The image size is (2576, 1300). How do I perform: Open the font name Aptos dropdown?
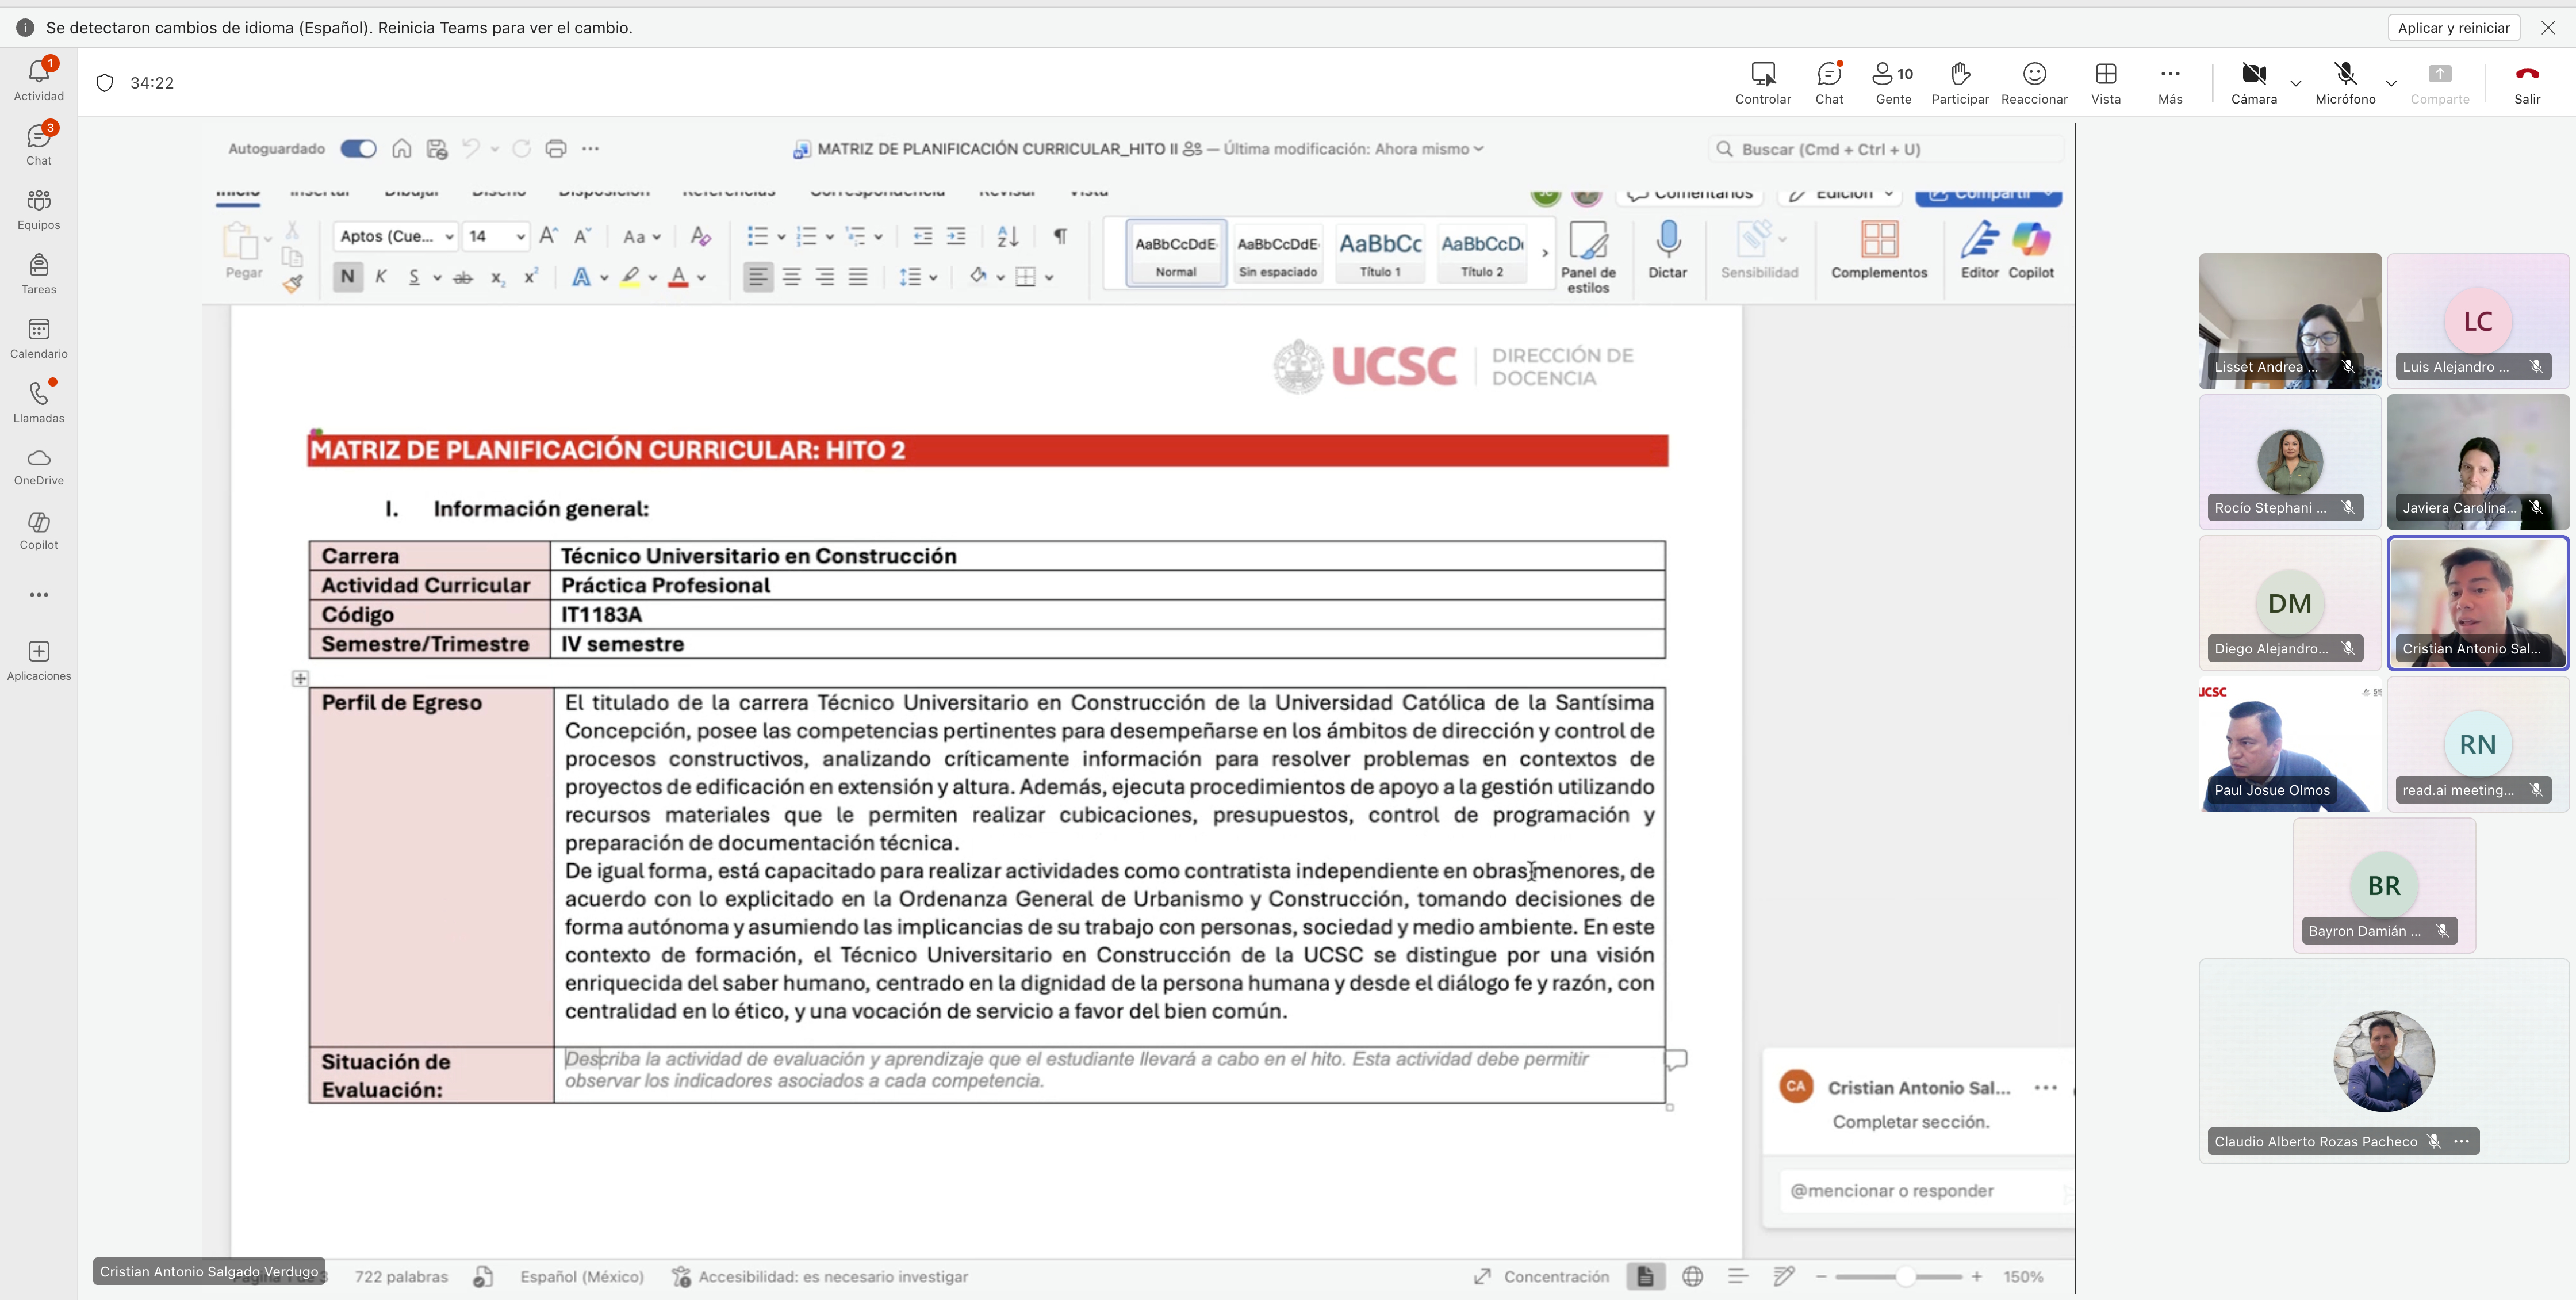449,237
